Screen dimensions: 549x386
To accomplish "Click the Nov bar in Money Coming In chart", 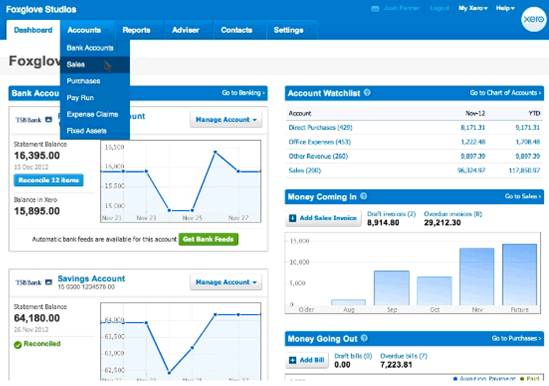I will 477,276.
